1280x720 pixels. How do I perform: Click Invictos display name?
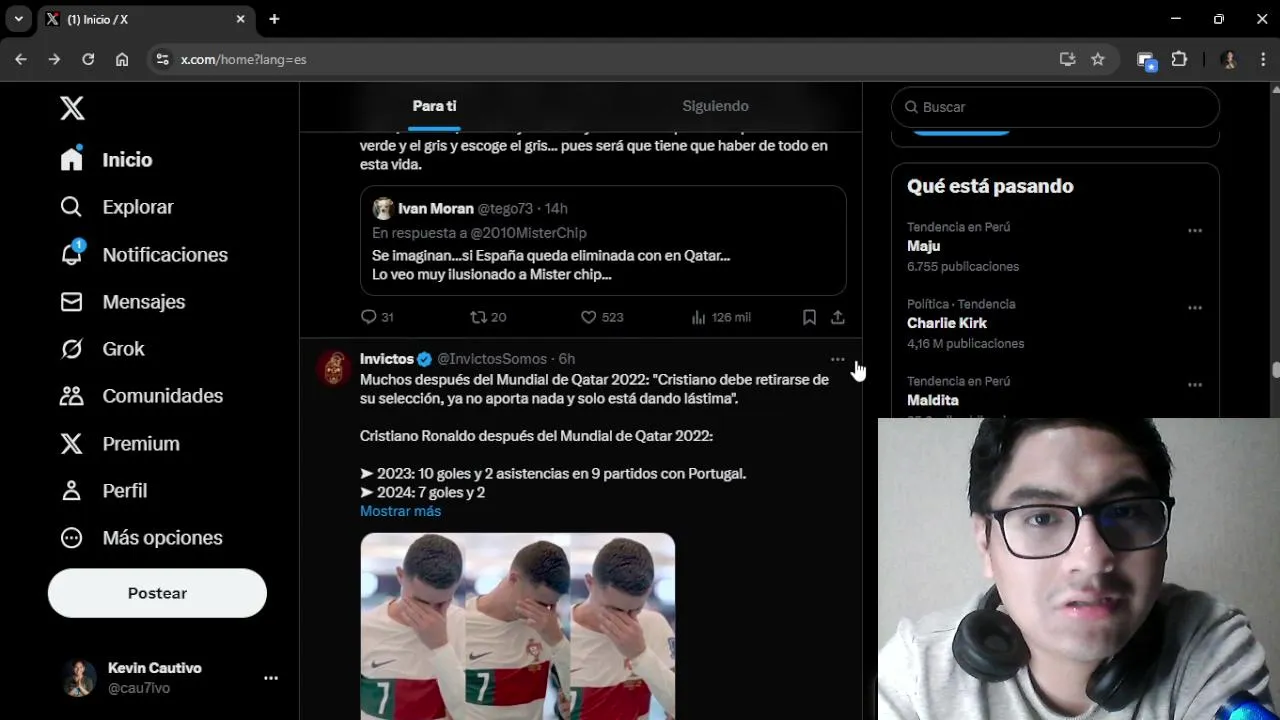point(386,359)
